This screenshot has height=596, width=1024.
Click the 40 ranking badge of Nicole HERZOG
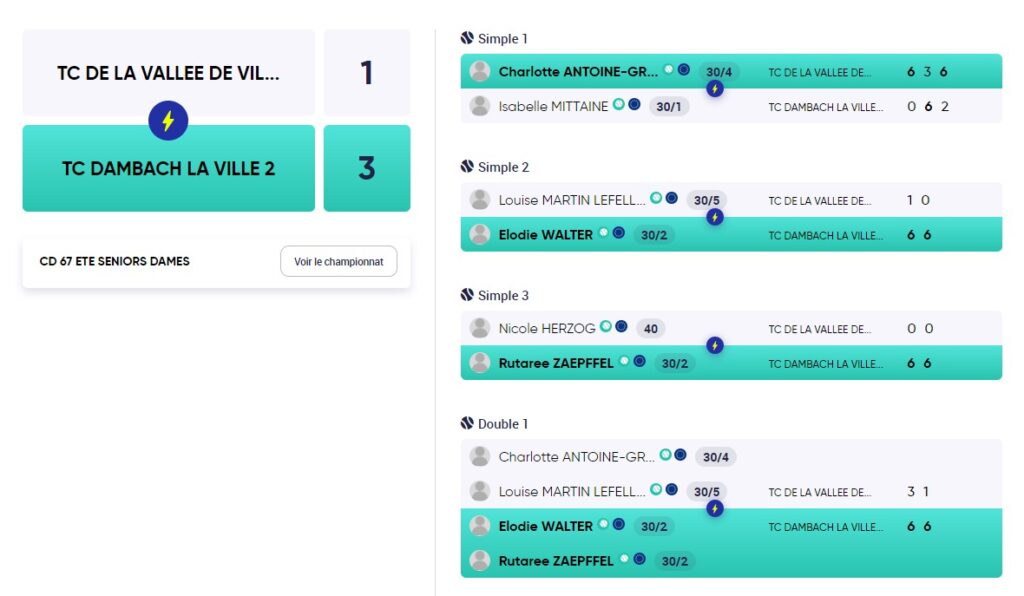[650, 328]
